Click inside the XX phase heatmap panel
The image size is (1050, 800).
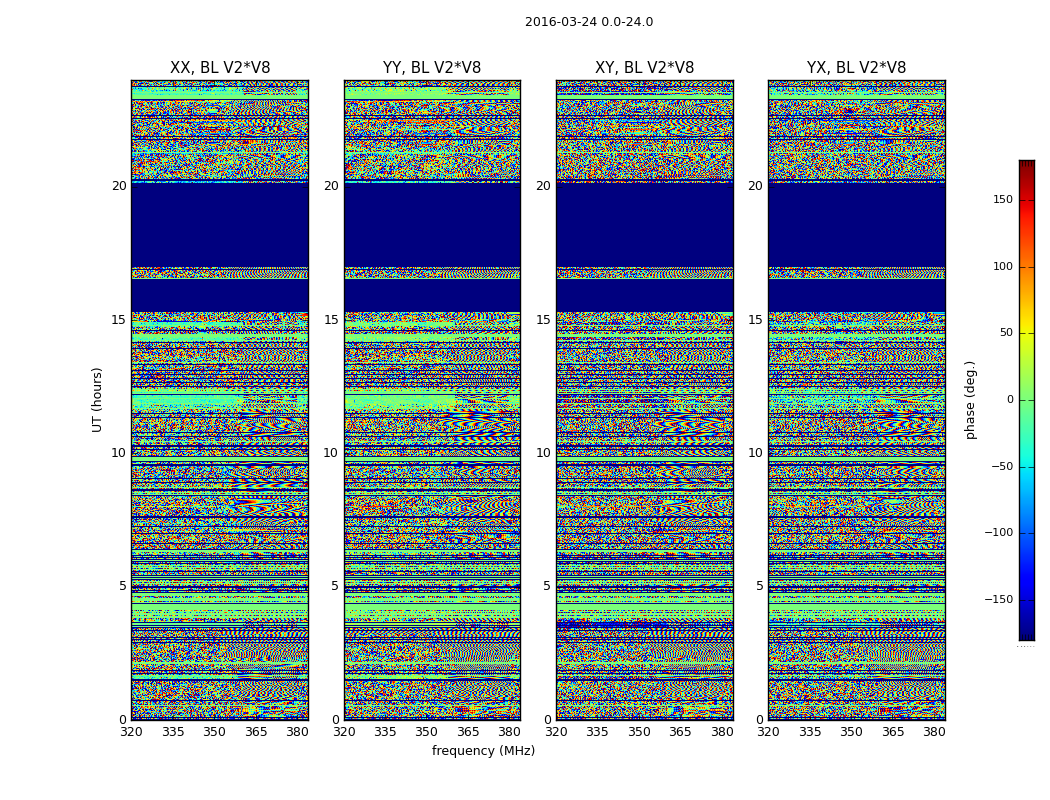coord(220,400)
